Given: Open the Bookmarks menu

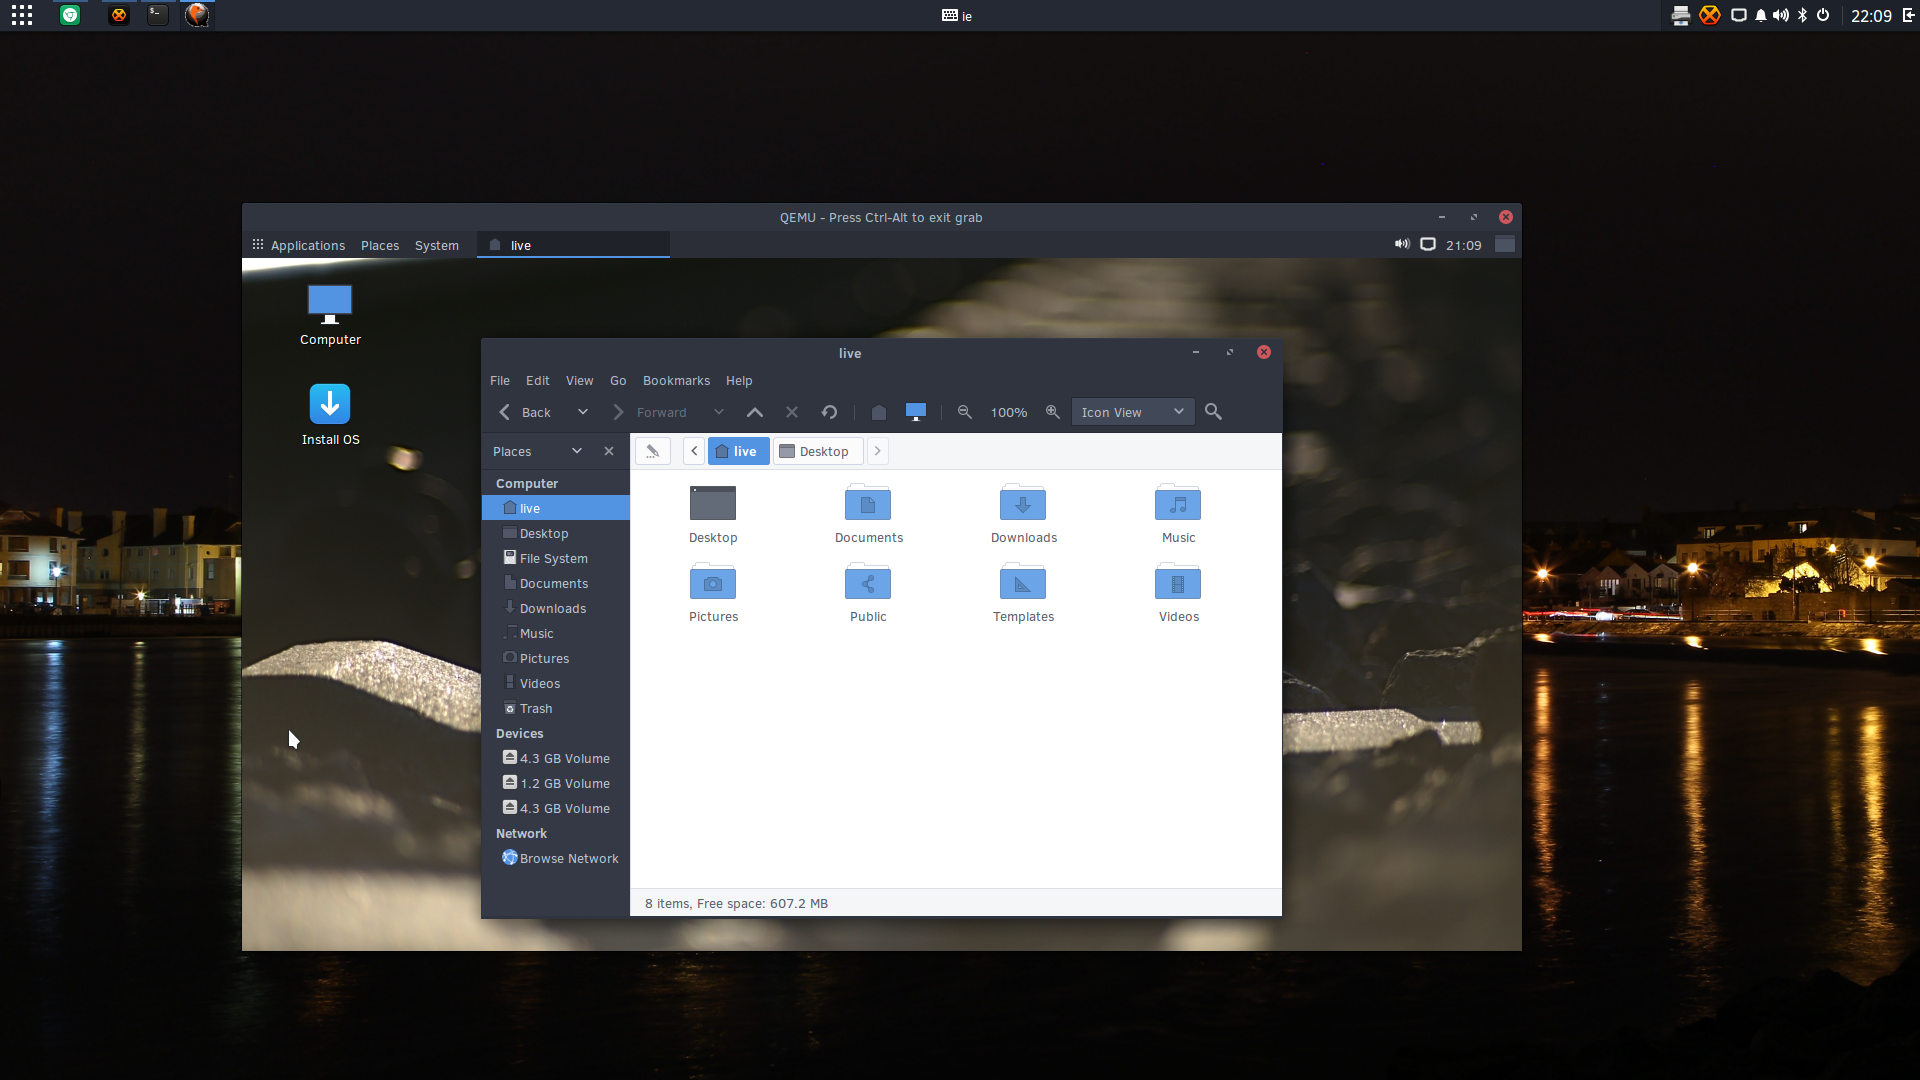Looking at the screenshot, I should coord(676,381).
